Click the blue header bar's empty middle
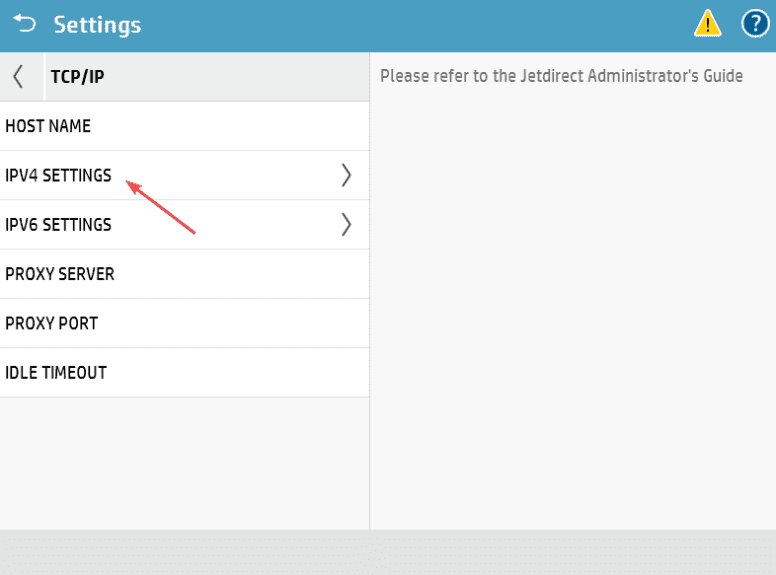Image resolution: width=776 pixels, height=575 pixels. [x=420, y=24]
